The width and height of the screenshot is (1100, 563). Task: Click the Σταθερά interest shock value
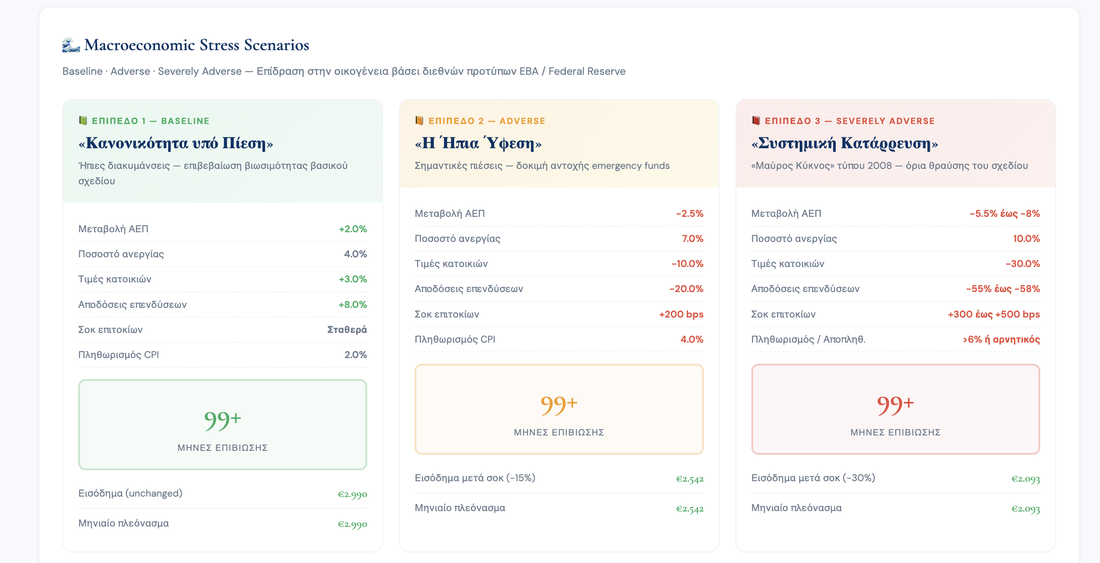point(347,330)
